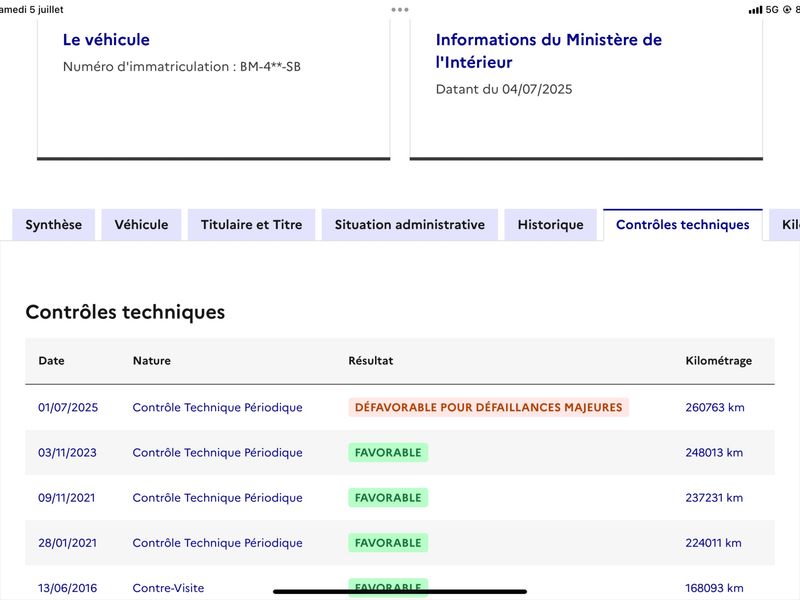800x600 pixels.
Task: Select the Contrôles techniques tab
Action: coord(683,224)
